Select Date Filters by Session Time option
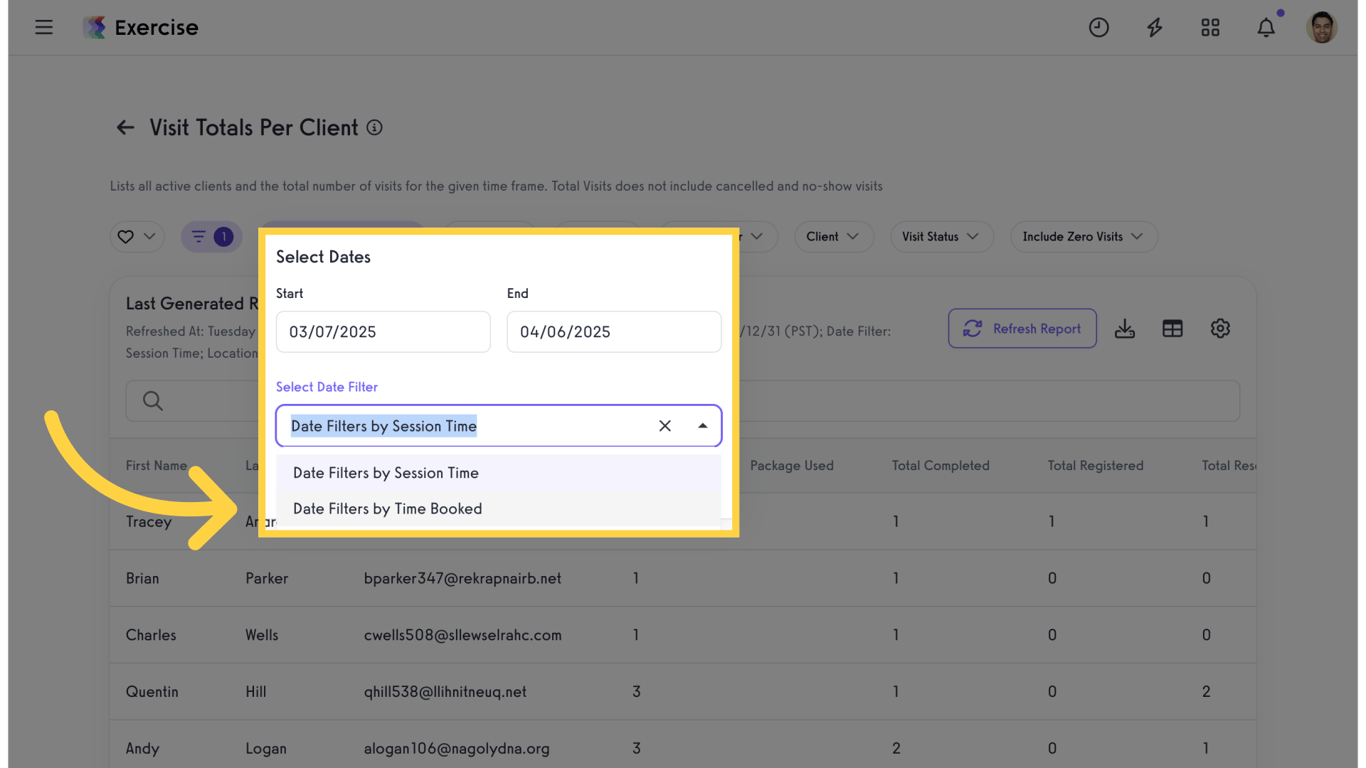Image resolution: width=1366 pixels, height=768 pixels. 386,473
